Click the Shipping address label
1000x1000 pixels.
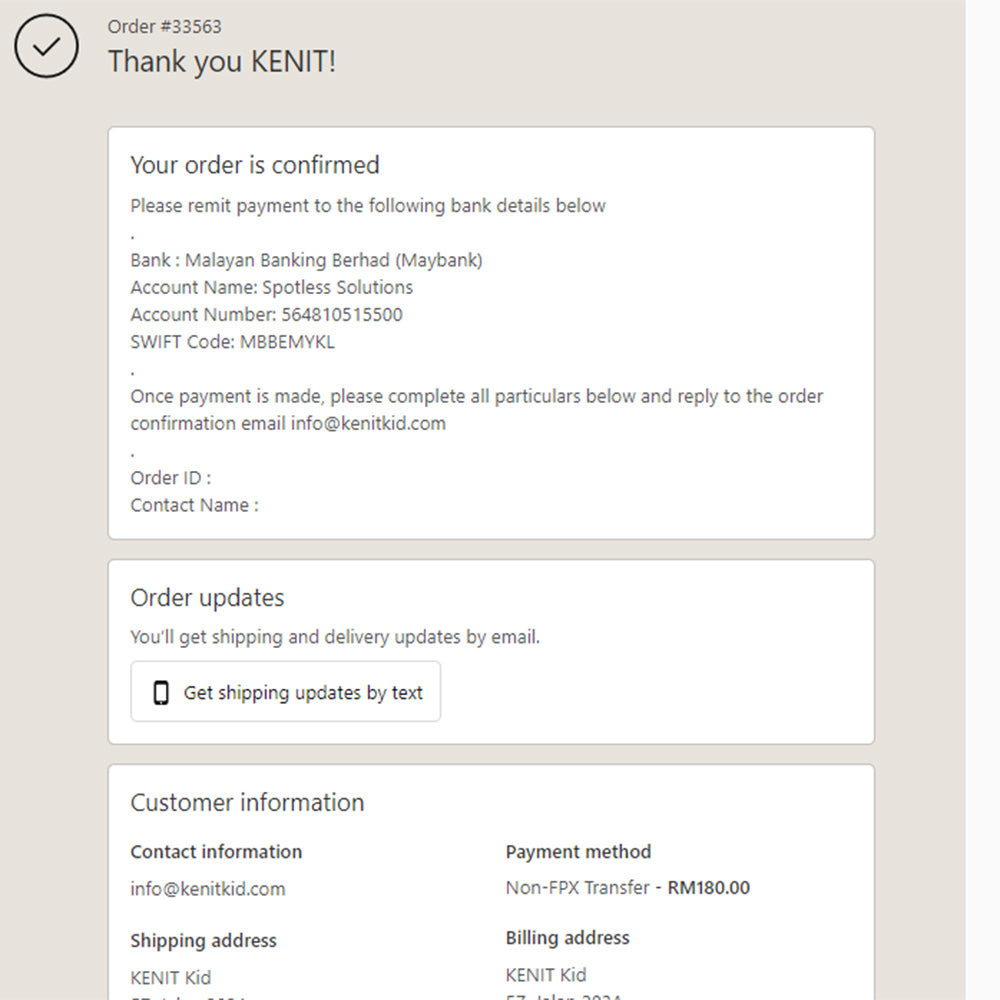tap(203, 940)
